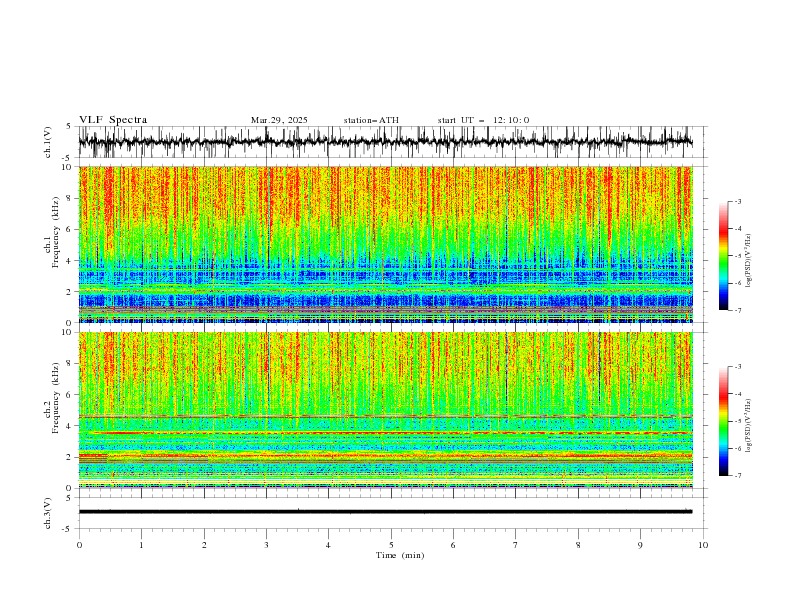
Task: Click the ch.2 spectrogram panel
Action: 385,410
